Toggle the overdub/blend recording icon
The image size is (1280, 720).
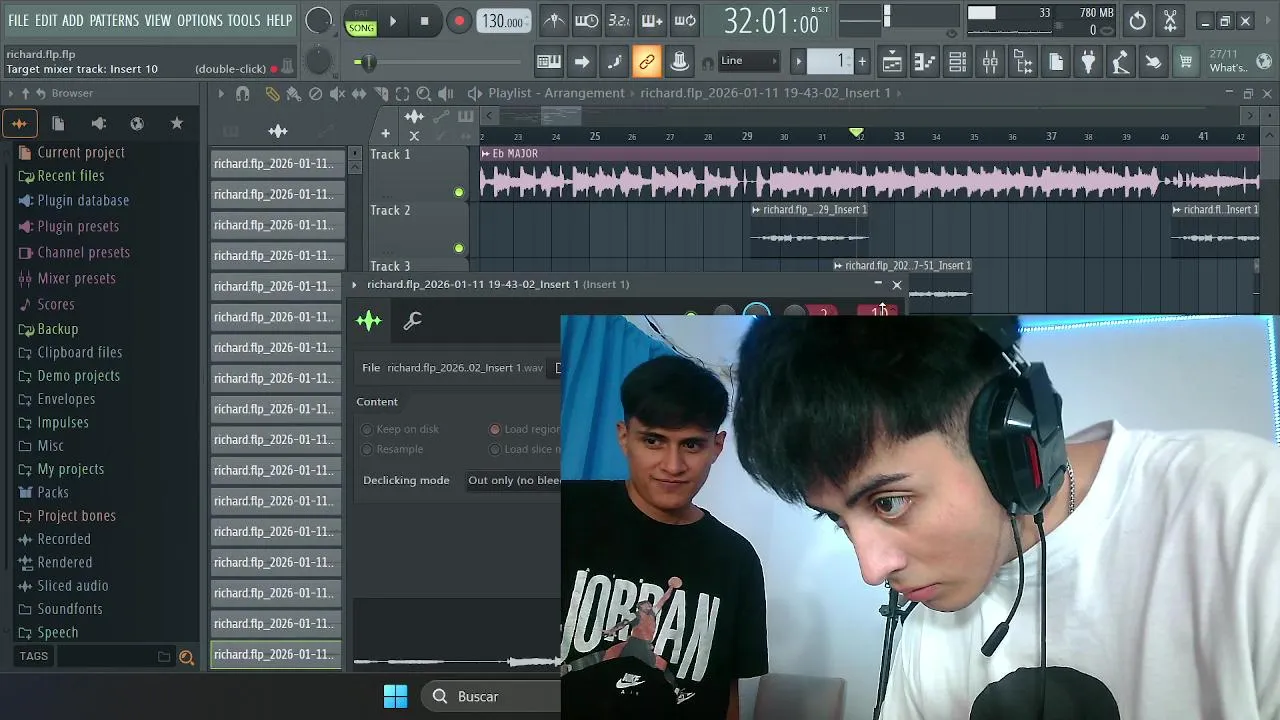coord(652,21)
